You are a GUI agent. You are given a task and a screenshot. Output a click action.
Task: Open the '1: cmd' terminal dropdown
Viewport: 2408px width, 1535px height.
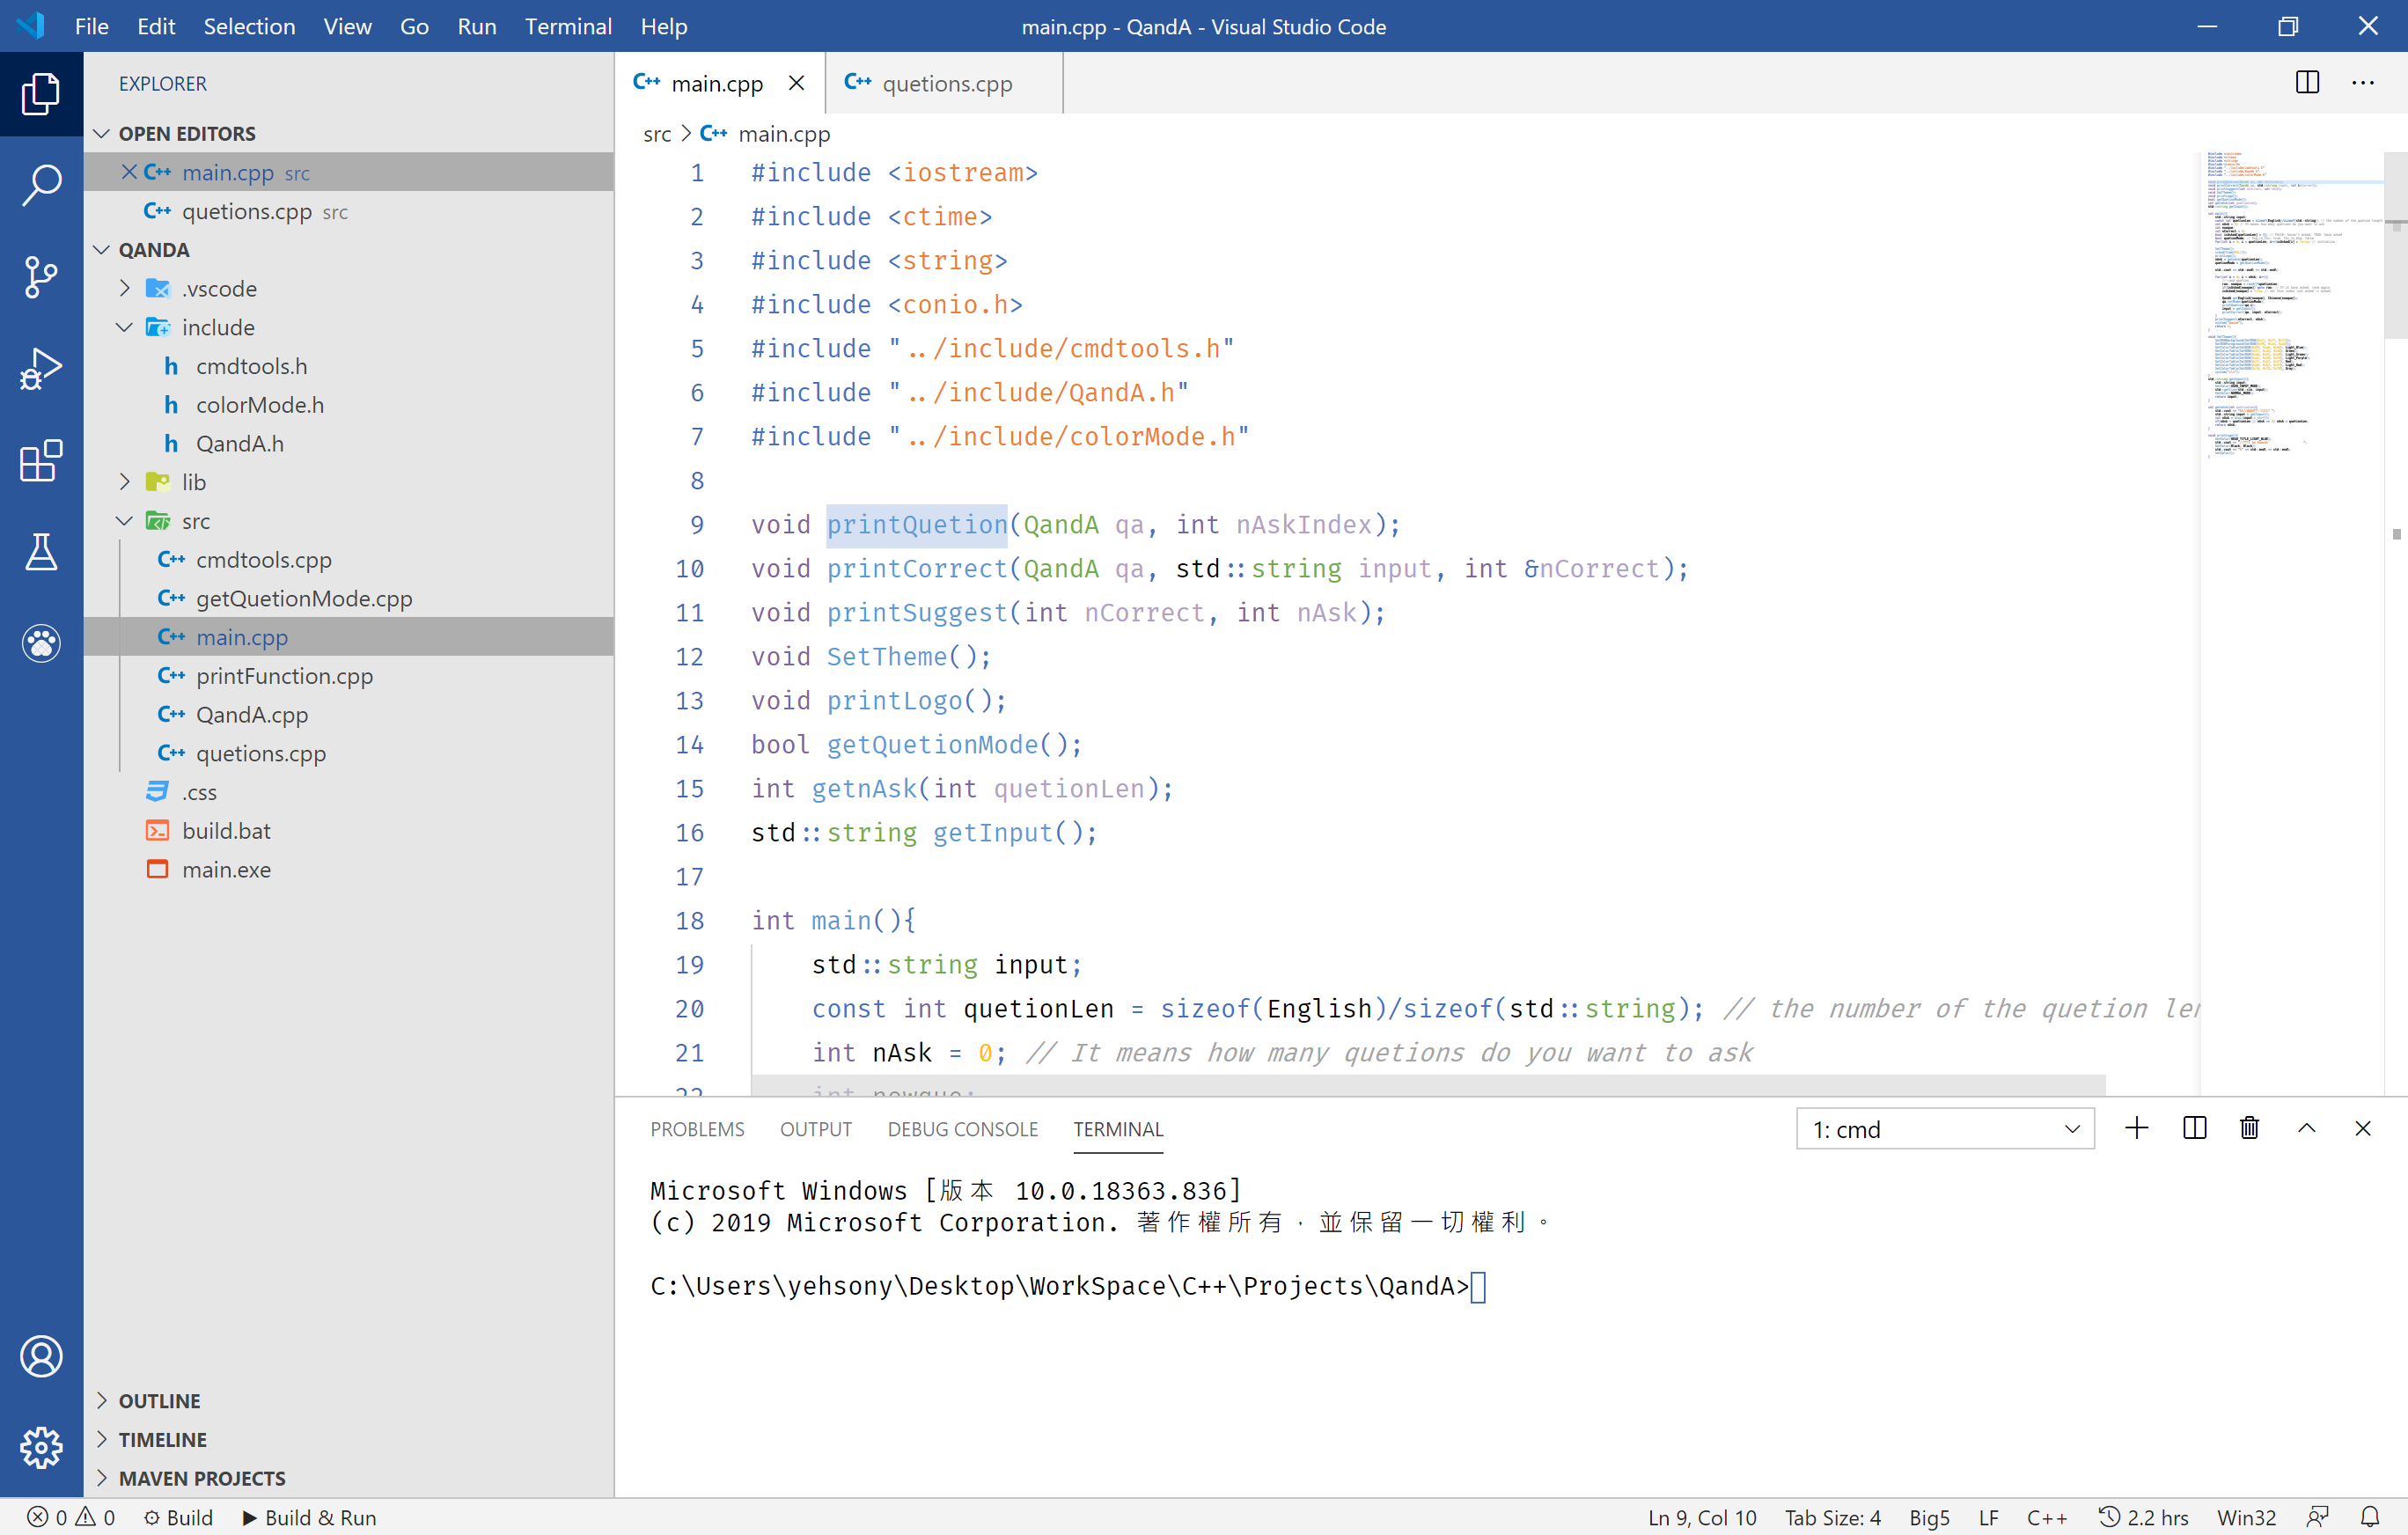pyautogui.click(x=1944, y=1129)
